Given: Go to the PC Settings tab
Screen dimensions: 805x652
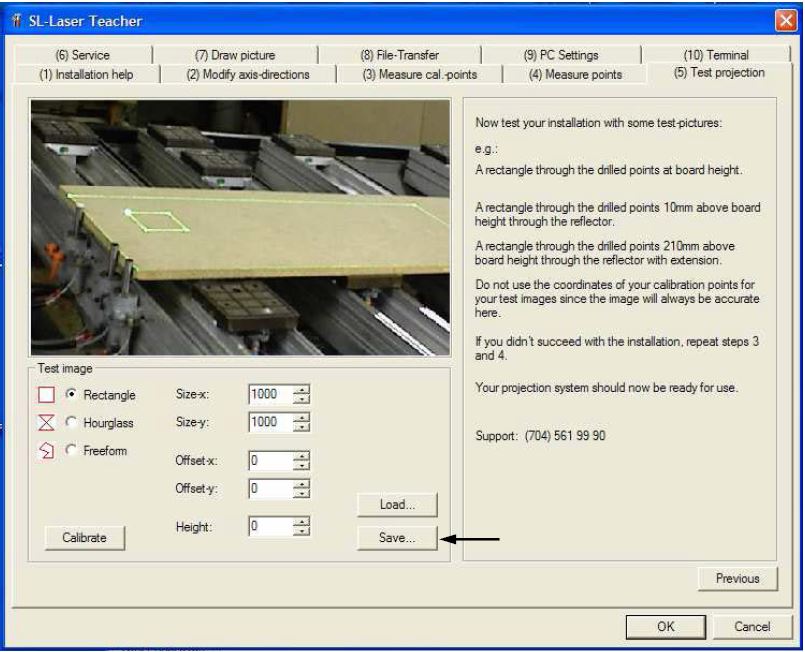Looking at the screenshot, I should [x=560, y=55].
